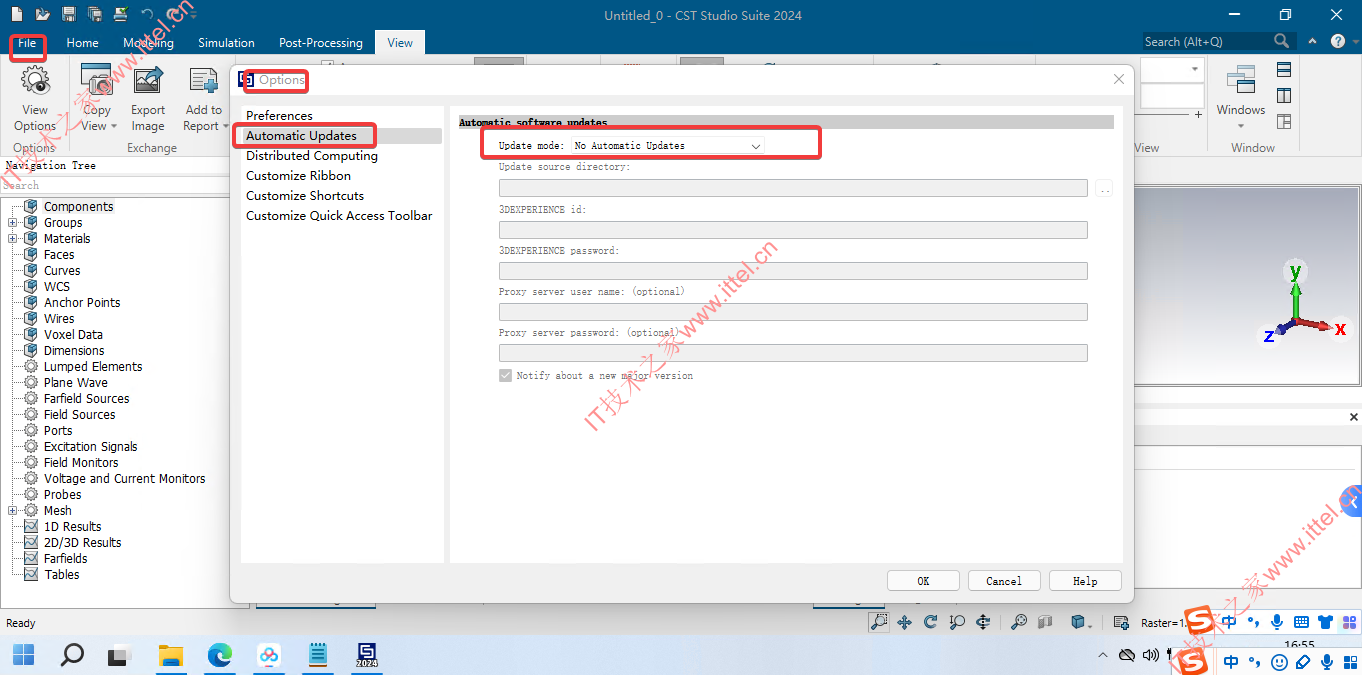Open Windows taskbar search
This screenshot has width=1362, height=675.
tap(72, 656)
